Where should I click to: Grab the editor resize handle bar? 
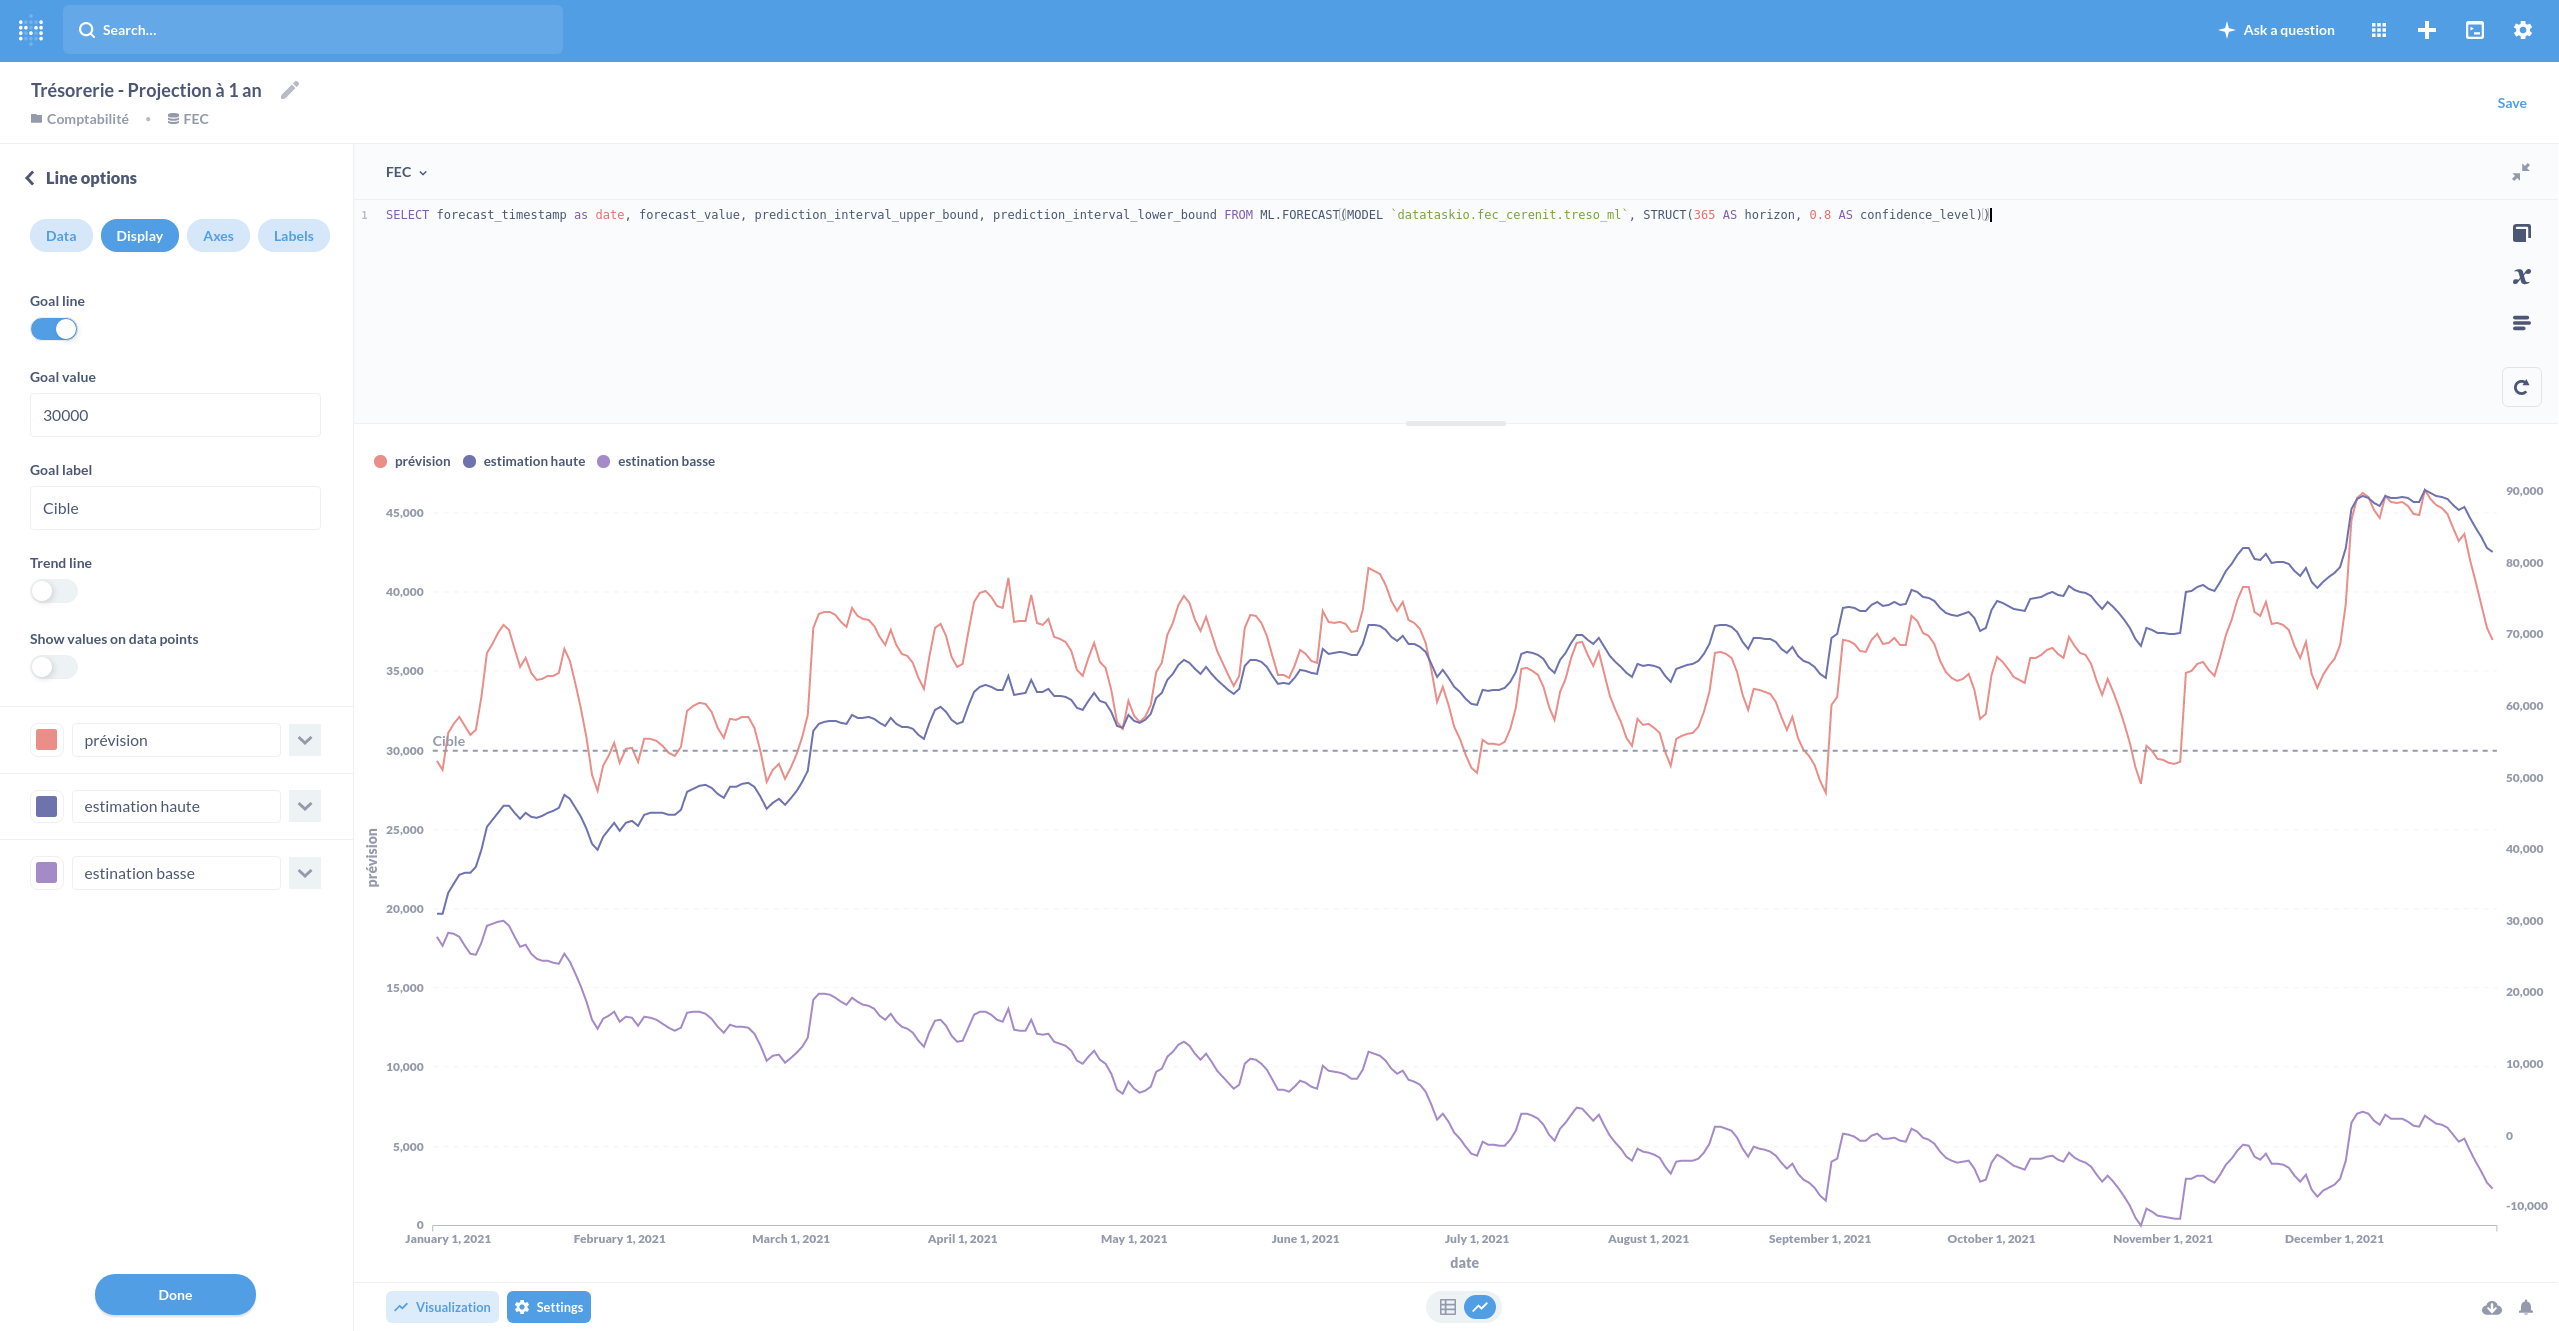pos(1455,424)
